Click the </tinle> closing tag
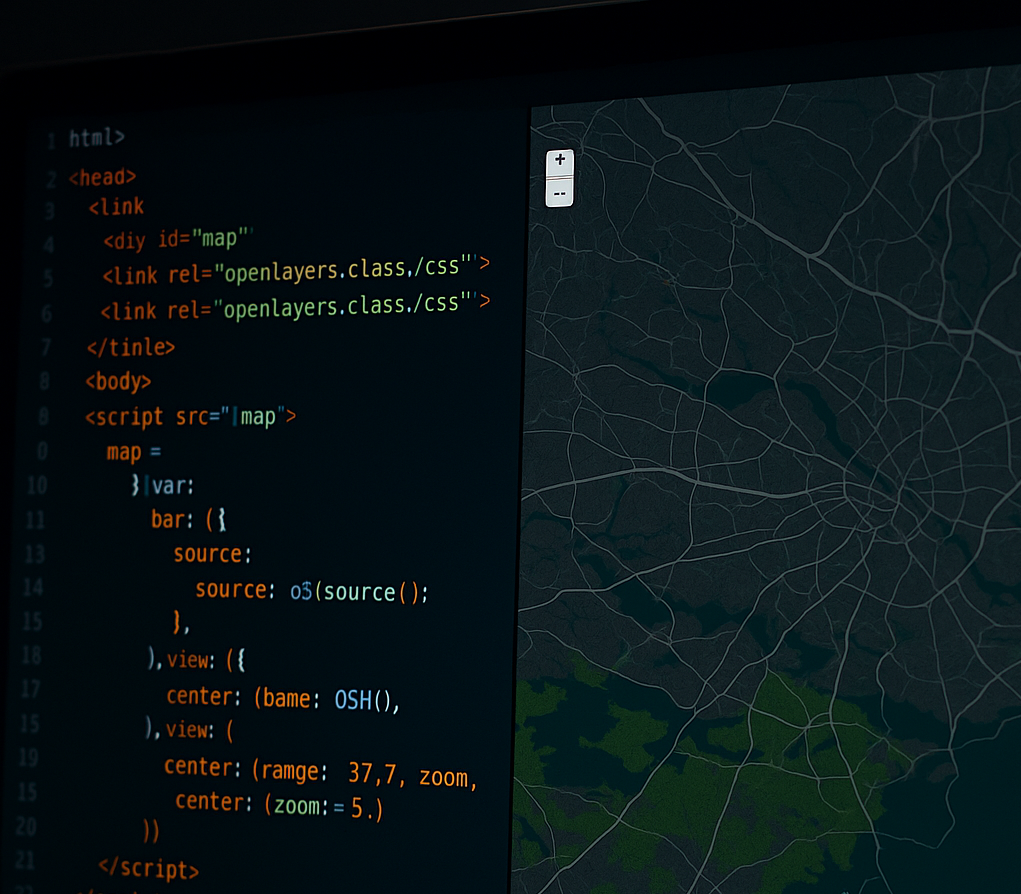Screen dimensions: 1021x894 tap(130, 347)
